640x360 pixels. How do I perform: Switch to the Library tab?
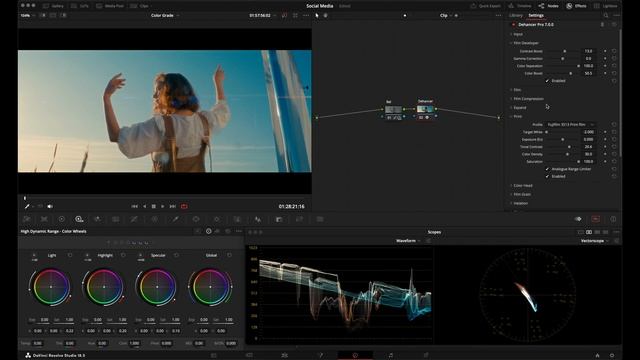pyautogui.click(x=516, y=16)
